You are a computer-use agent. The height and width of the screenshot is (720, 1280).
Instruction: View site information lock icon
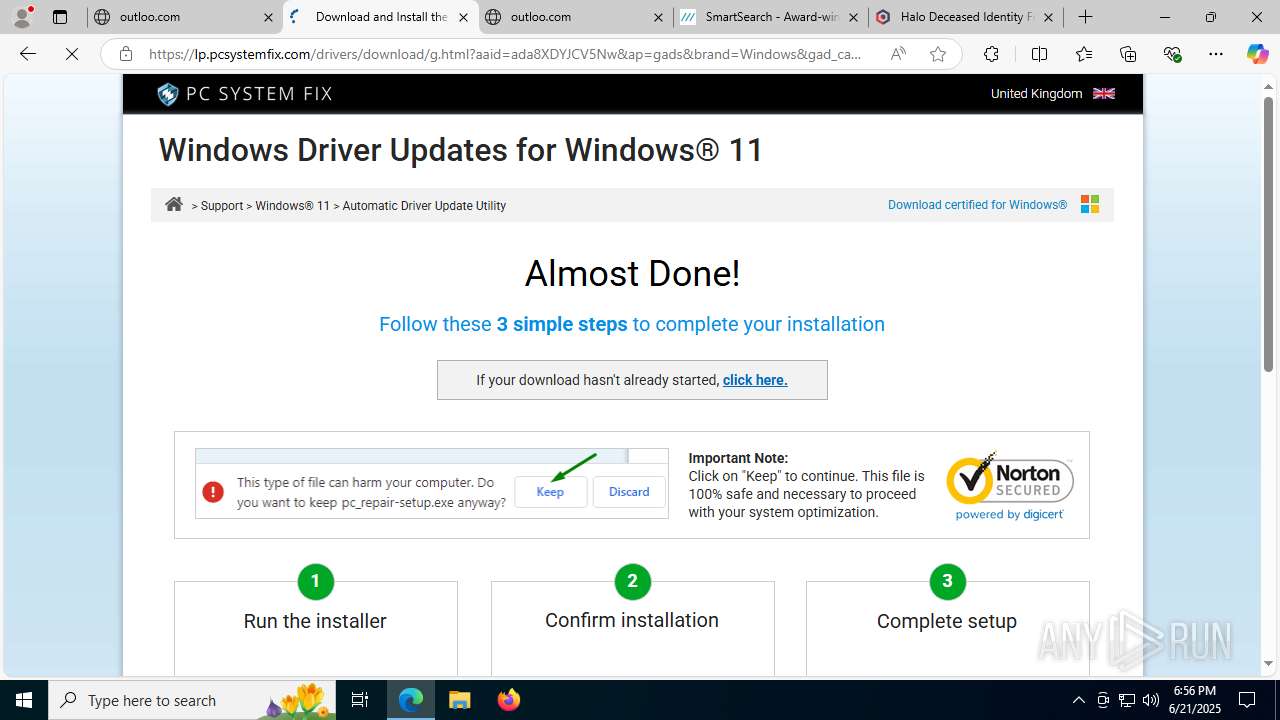click(125, 54)
